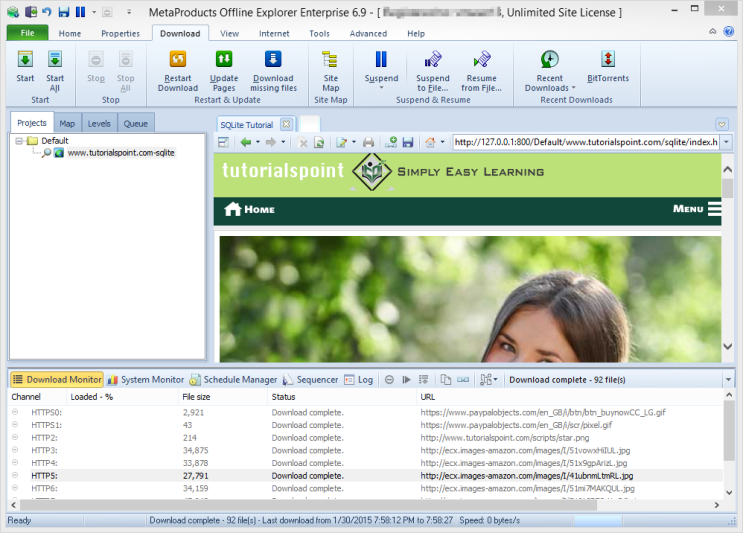
Task: Click the browser Refresh icon
Action: pyautogui.click(x=319, y=143)
